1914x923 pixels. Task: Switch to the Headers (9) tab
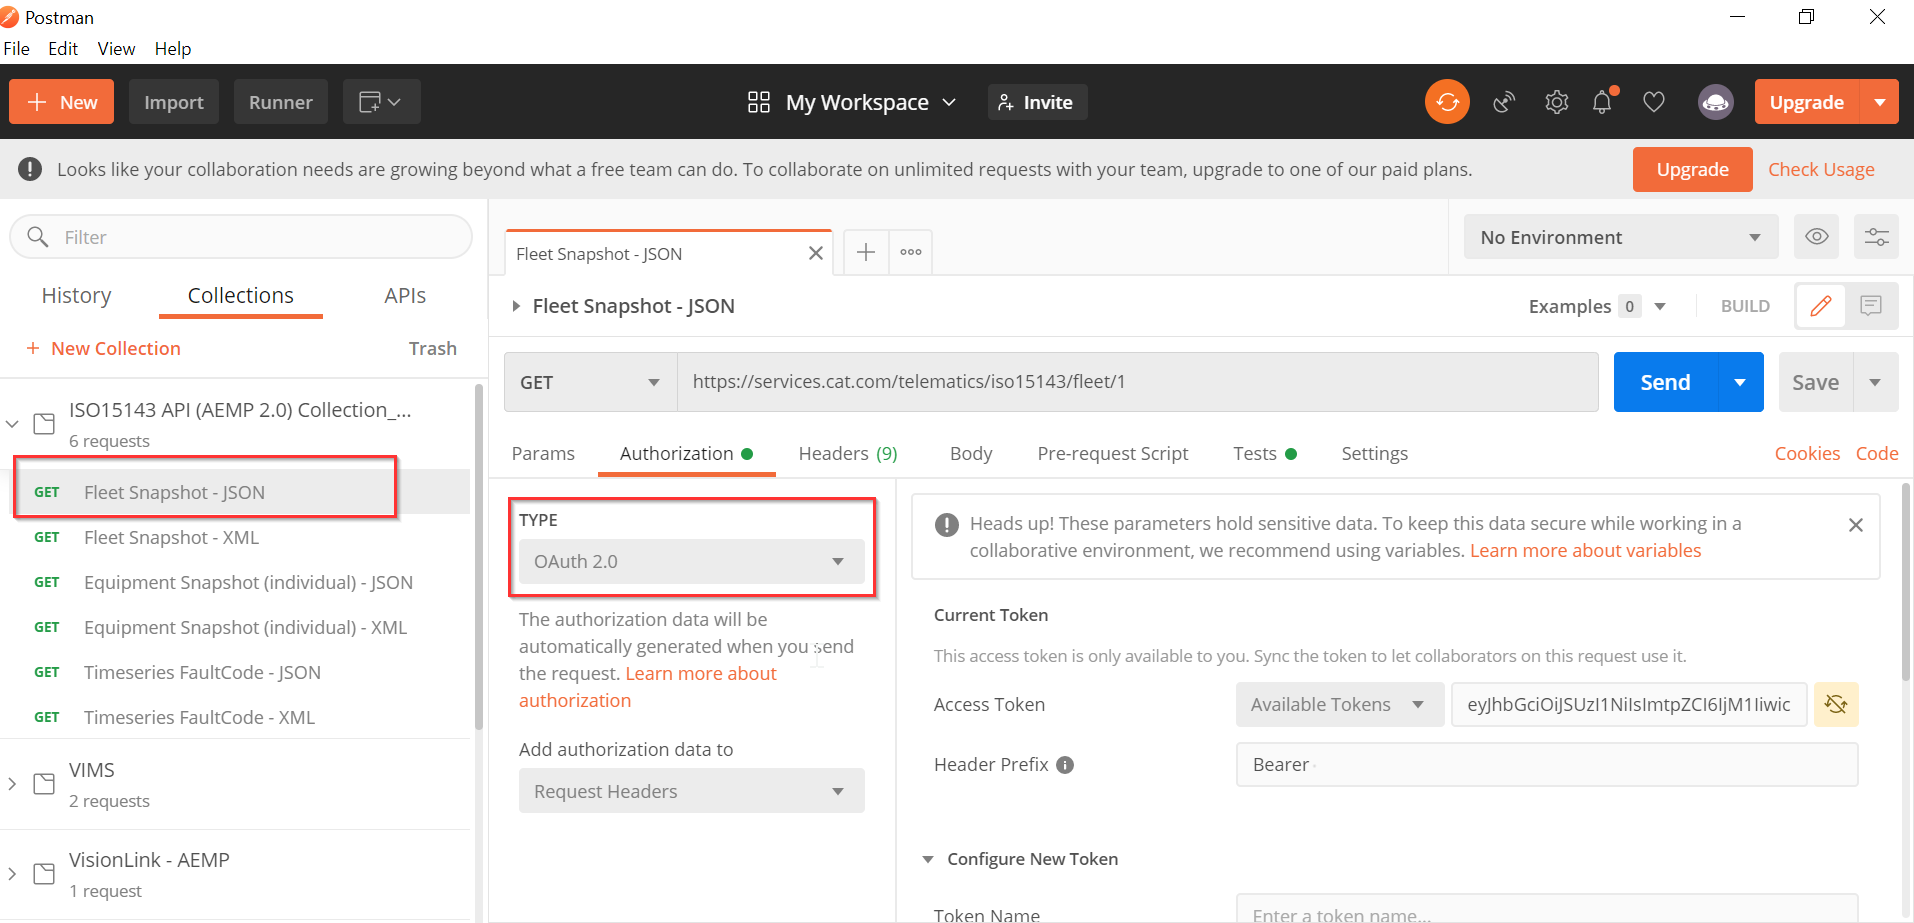click(848, 453)
